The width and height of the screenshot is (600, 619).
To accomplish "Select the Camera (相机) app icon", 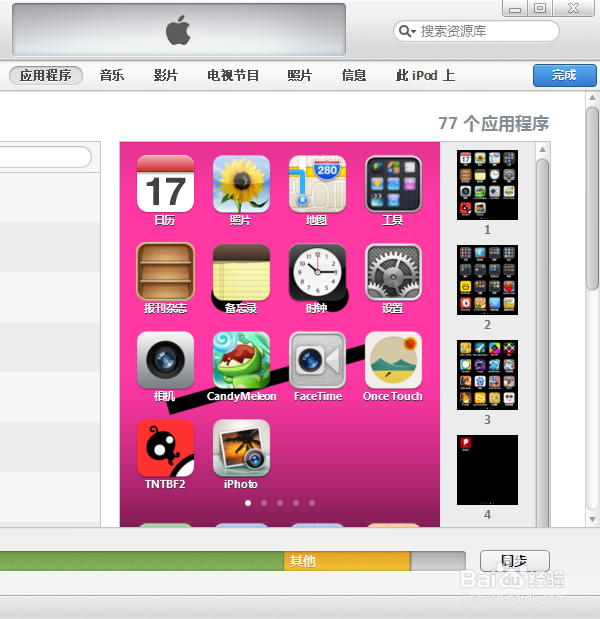I will point(165,360).
